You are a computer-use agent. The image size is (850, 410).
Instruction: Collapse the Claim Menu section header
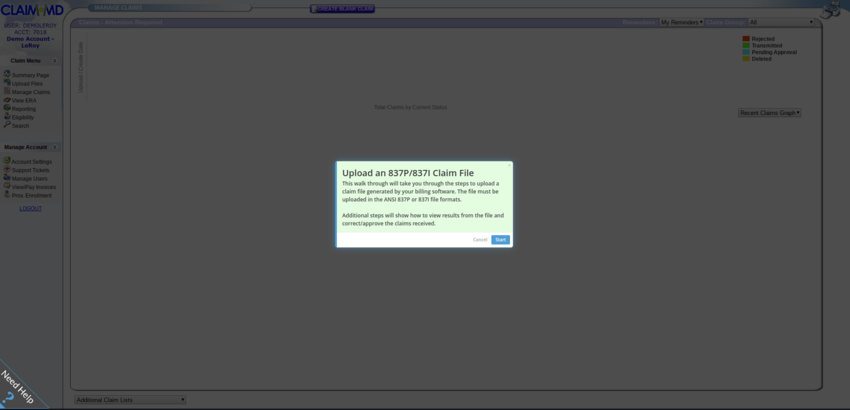point(55,61)
